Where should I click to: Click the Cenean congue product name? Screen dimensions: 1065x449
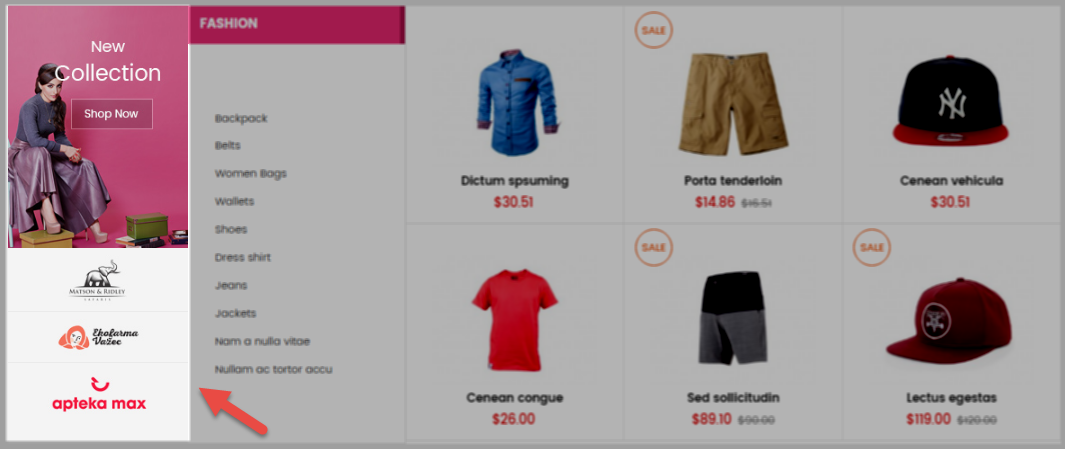coord(515,397)
